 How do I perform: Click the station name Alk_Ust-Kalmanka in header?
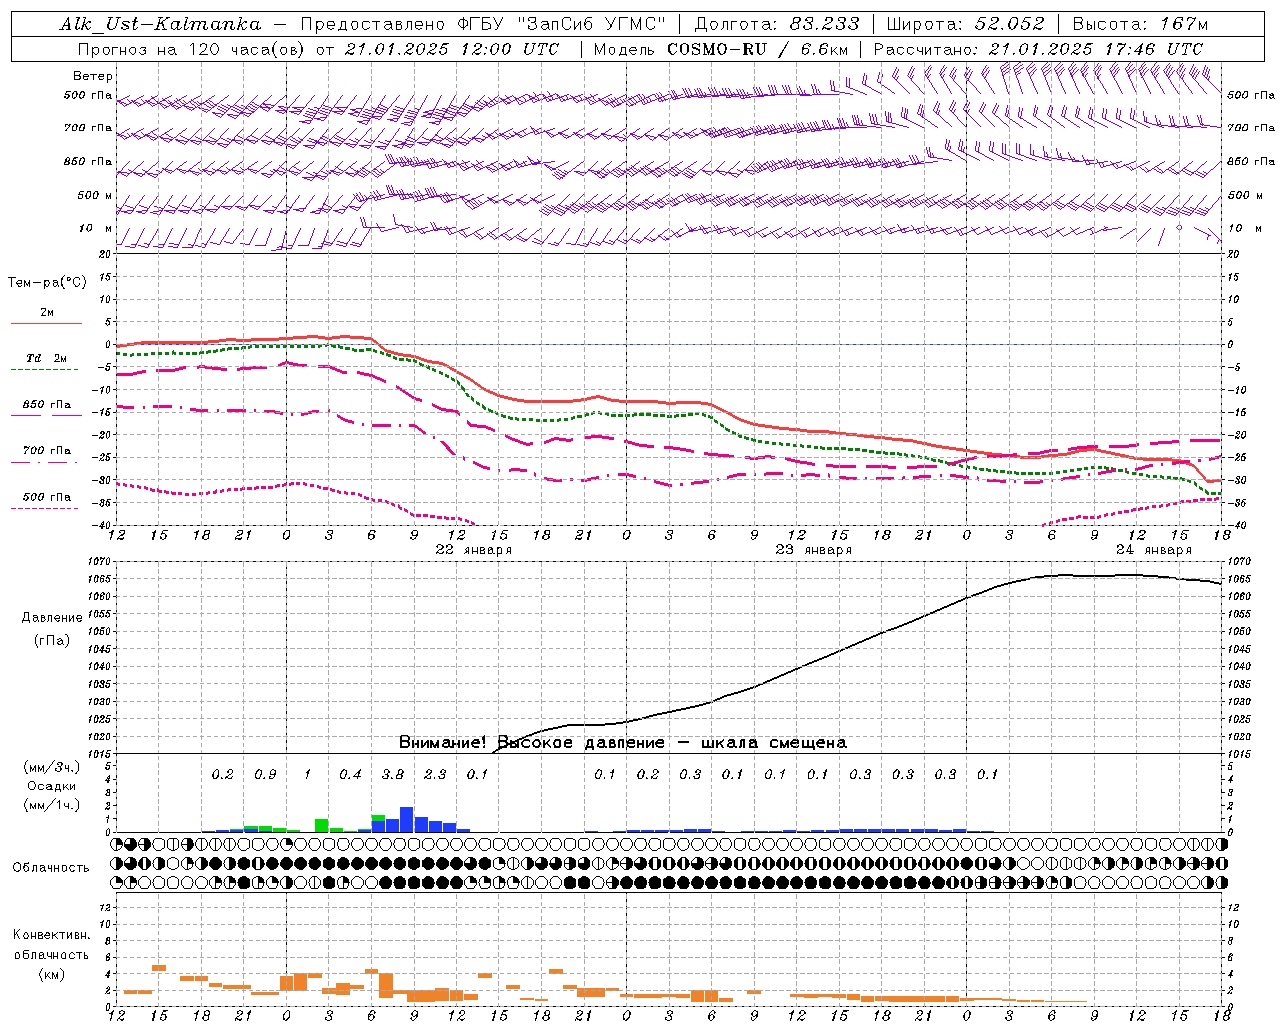(x=160, y=24)
